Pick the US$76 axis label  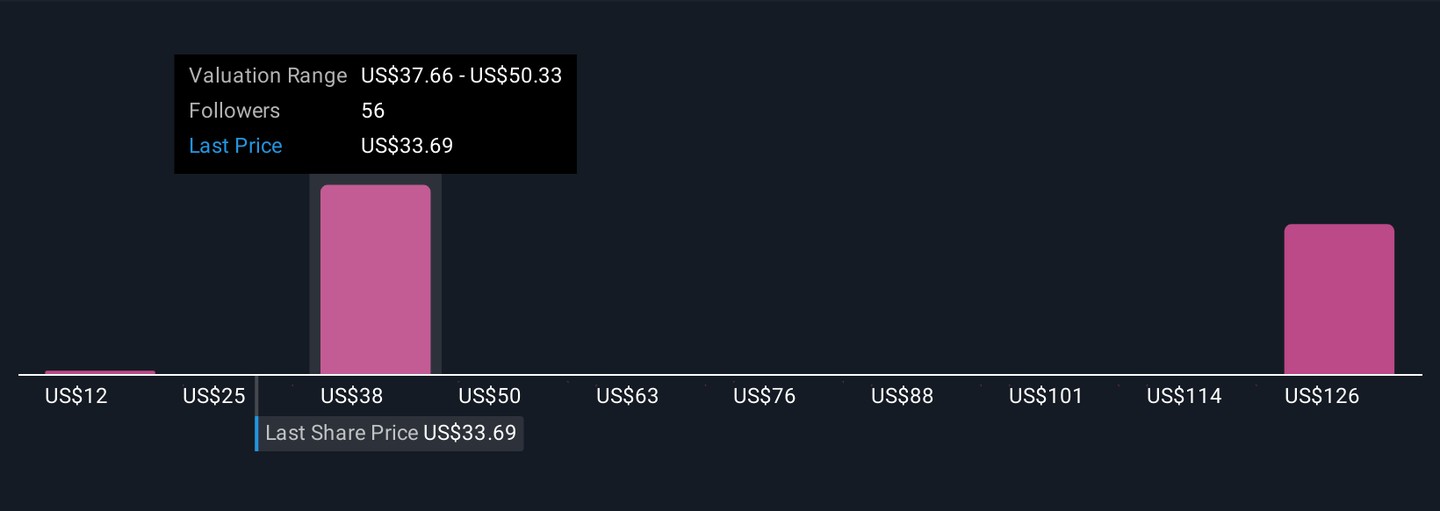[764, 396]
